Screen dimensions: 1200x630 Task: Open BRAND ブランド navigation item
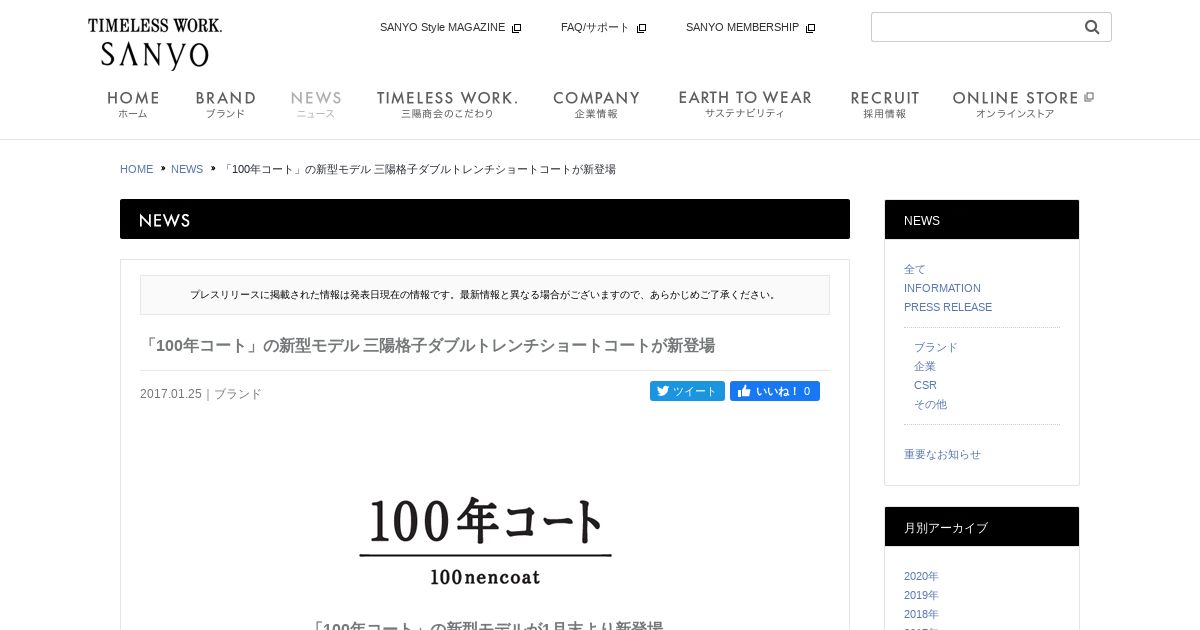point(226,104)
